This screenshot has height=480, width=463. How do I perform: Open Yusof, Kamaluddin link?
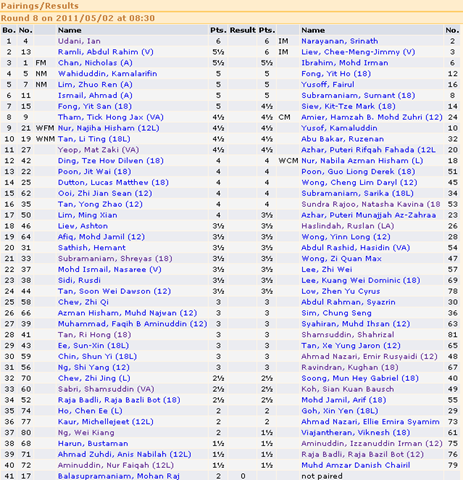point(339,128)
